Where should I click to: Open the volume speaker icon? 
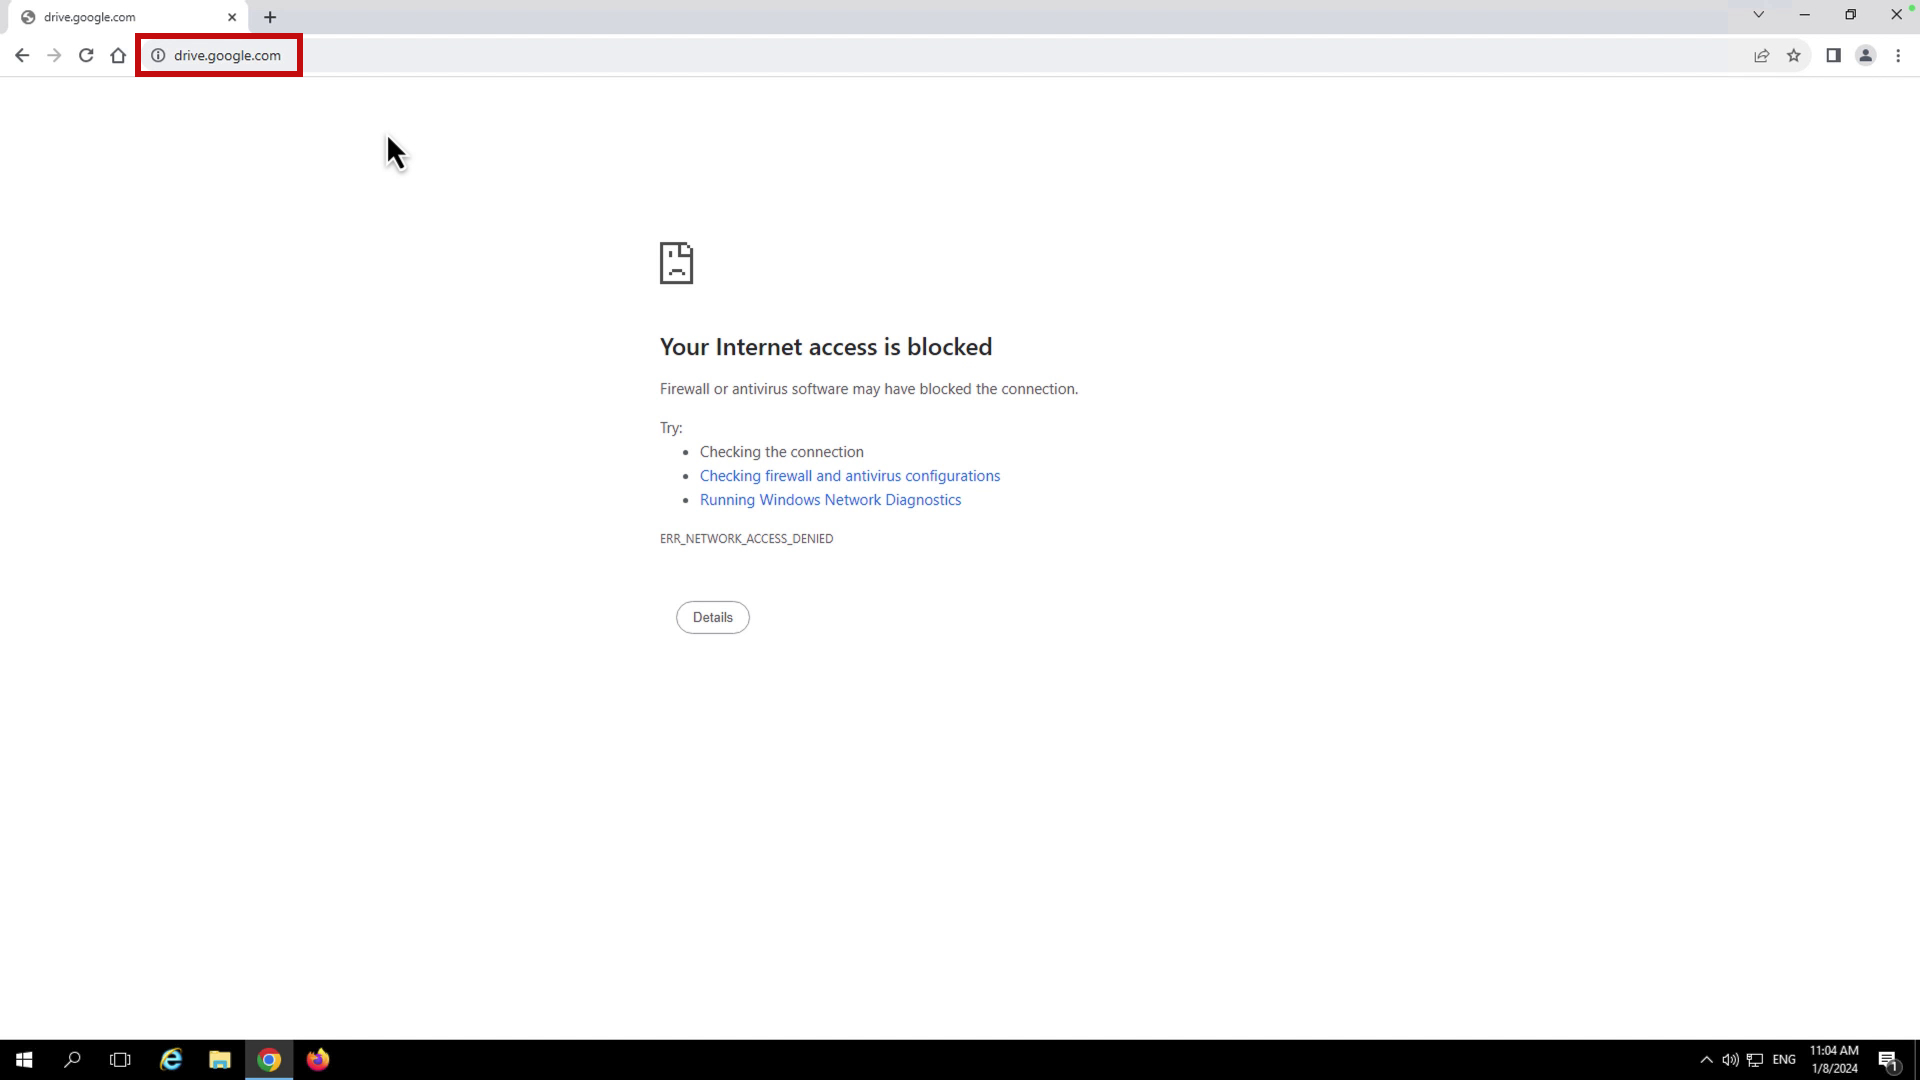(x=1730, y=1060)
